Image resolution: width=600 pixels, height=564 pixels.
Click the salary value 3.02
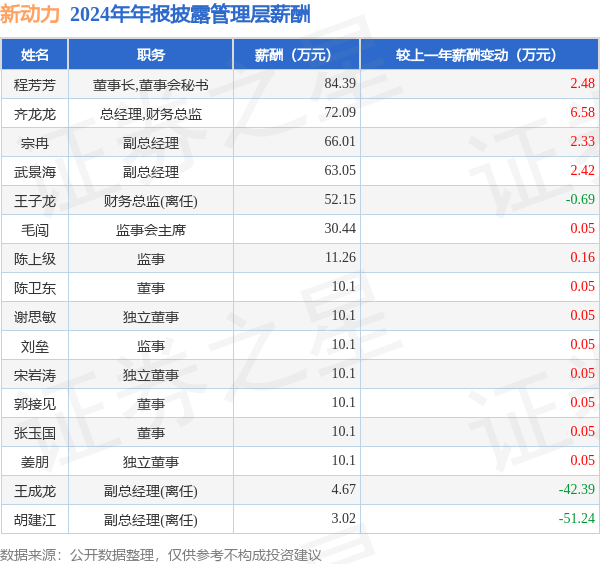(x=343, y=518)
